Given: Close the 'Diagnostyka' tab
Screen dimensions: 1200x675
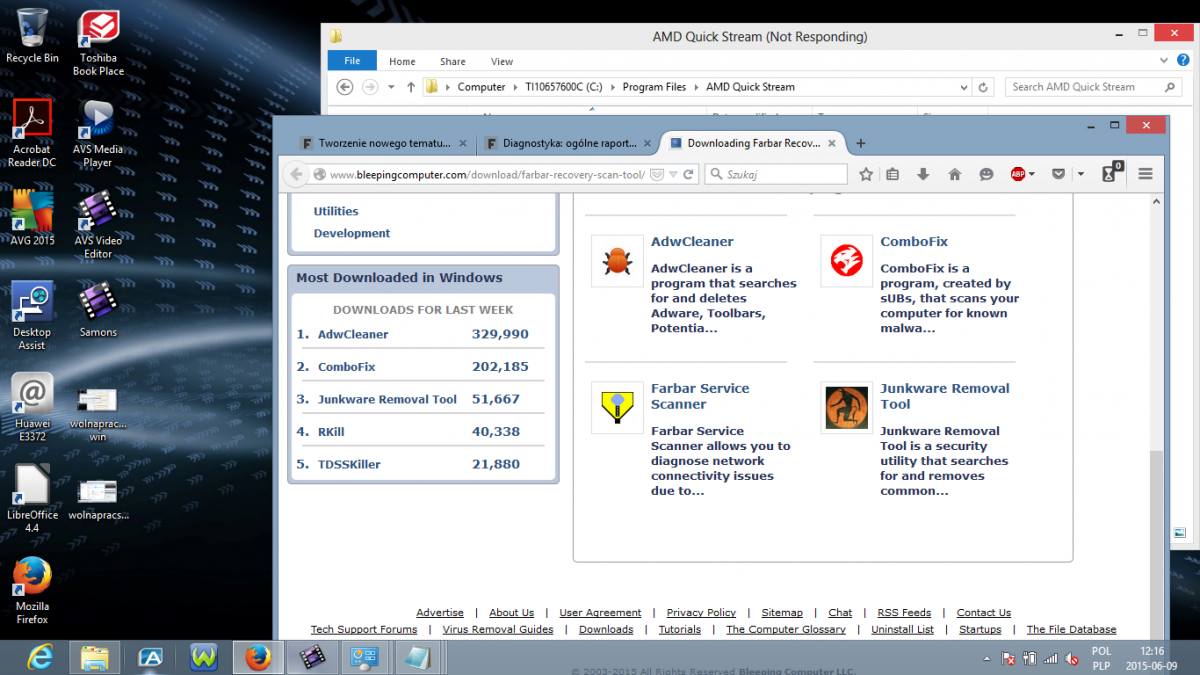Looking at the screenshot, I should click(x=647, y=143).
